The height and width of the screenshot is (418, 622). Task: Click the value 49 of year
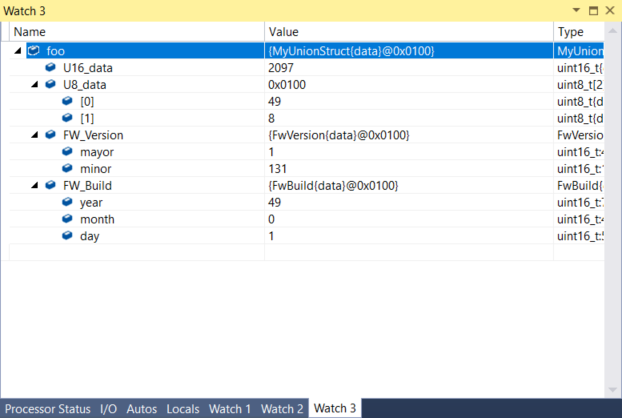pyautogui.click(x=275, y=203)
